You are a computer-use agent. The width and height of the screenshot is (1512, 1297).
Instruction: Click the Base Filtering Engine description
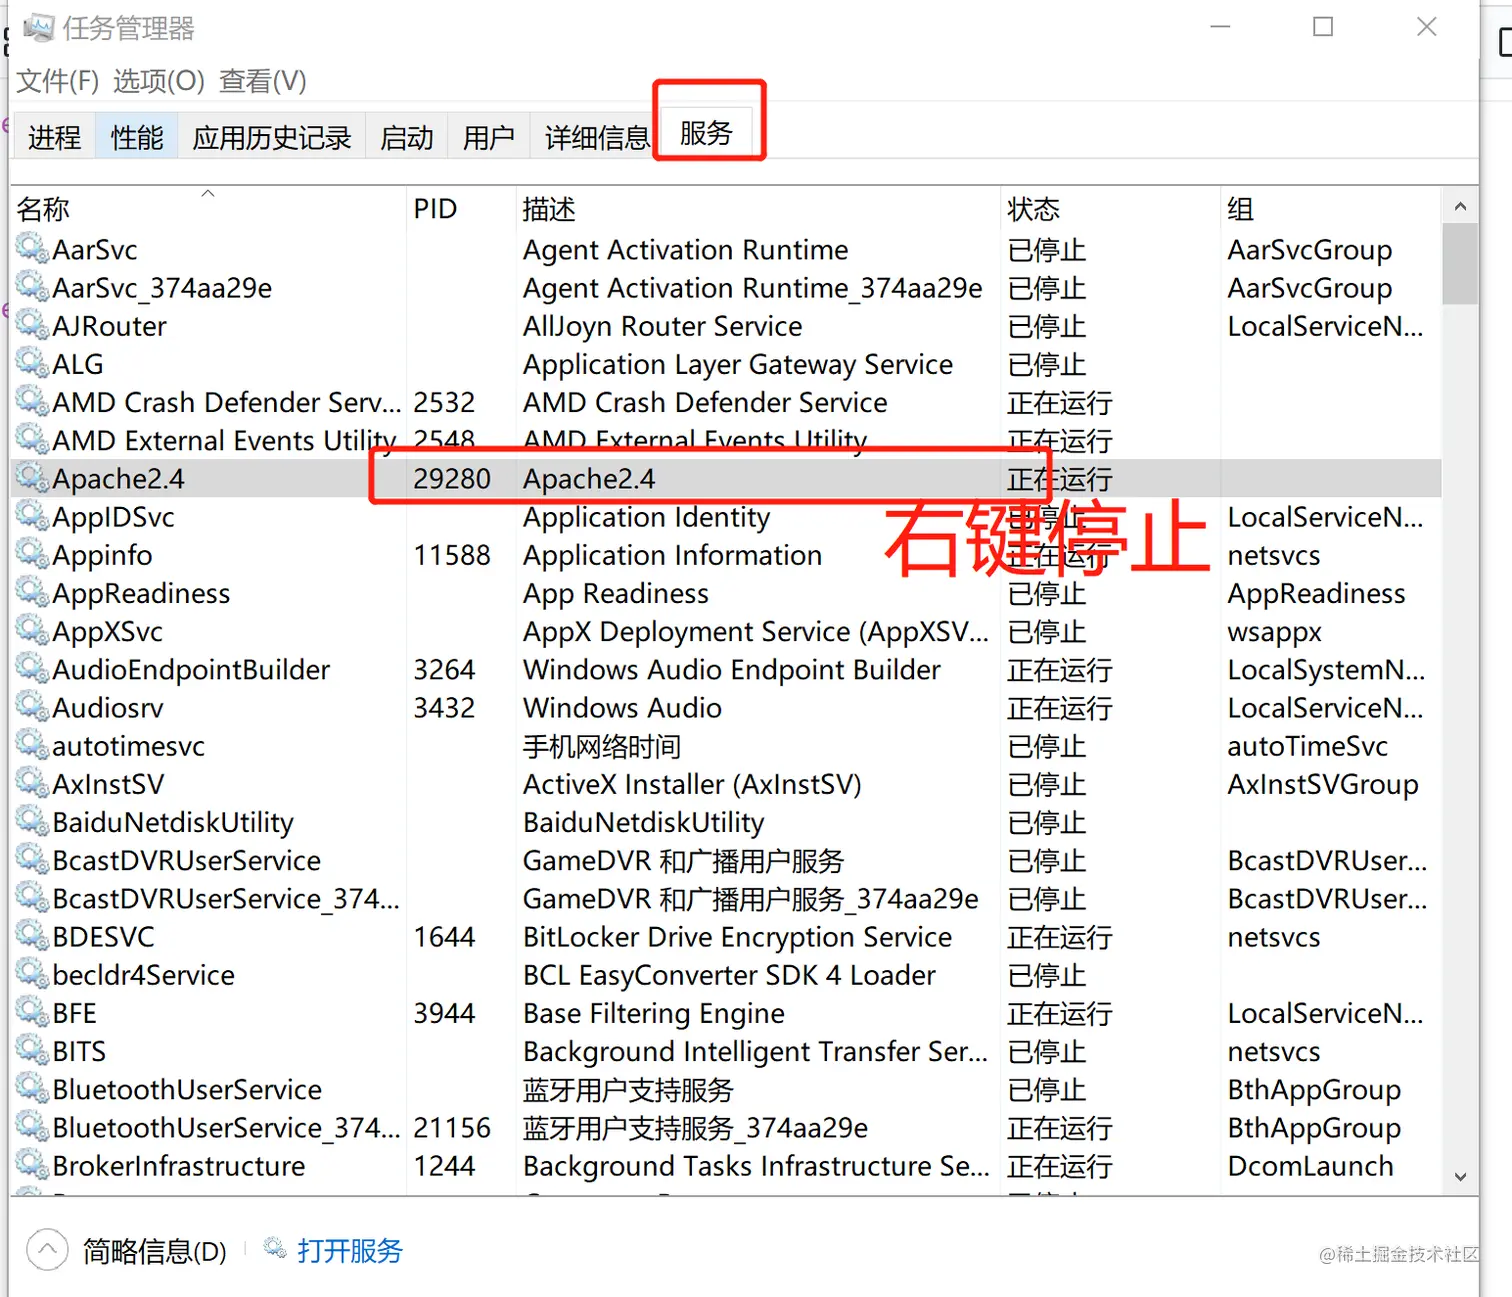coord(654,1013)
